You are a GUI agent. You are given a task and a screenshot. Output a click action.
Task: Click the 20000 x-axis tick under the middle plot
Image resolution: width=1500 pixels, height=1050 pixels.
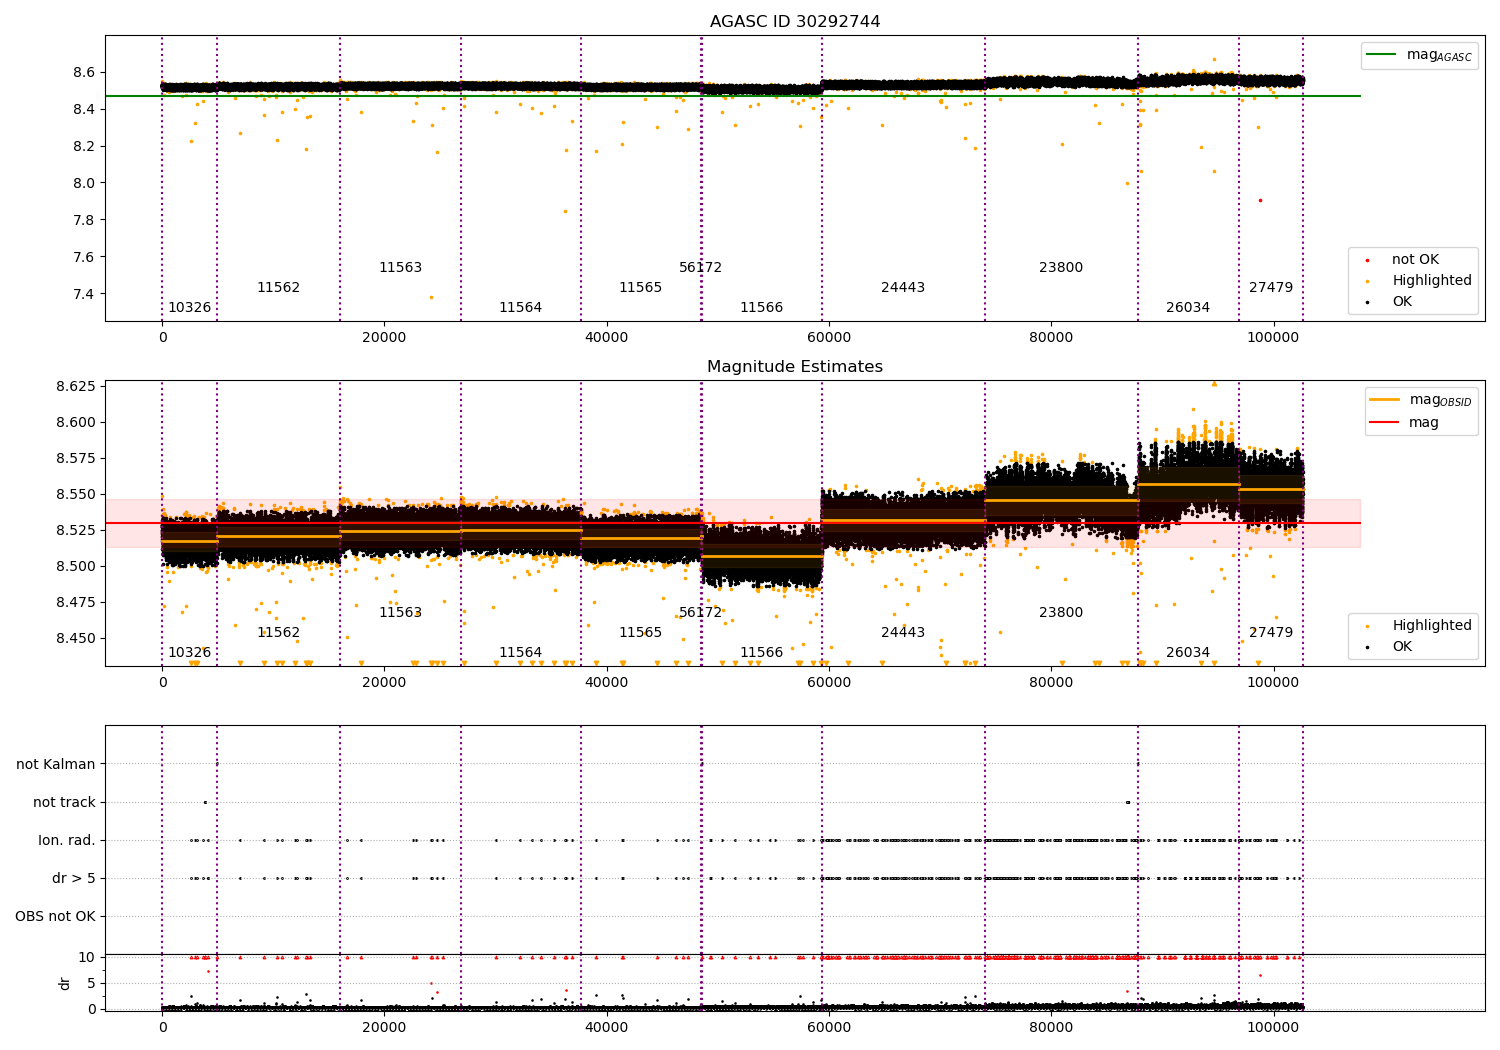click(384, 683)
